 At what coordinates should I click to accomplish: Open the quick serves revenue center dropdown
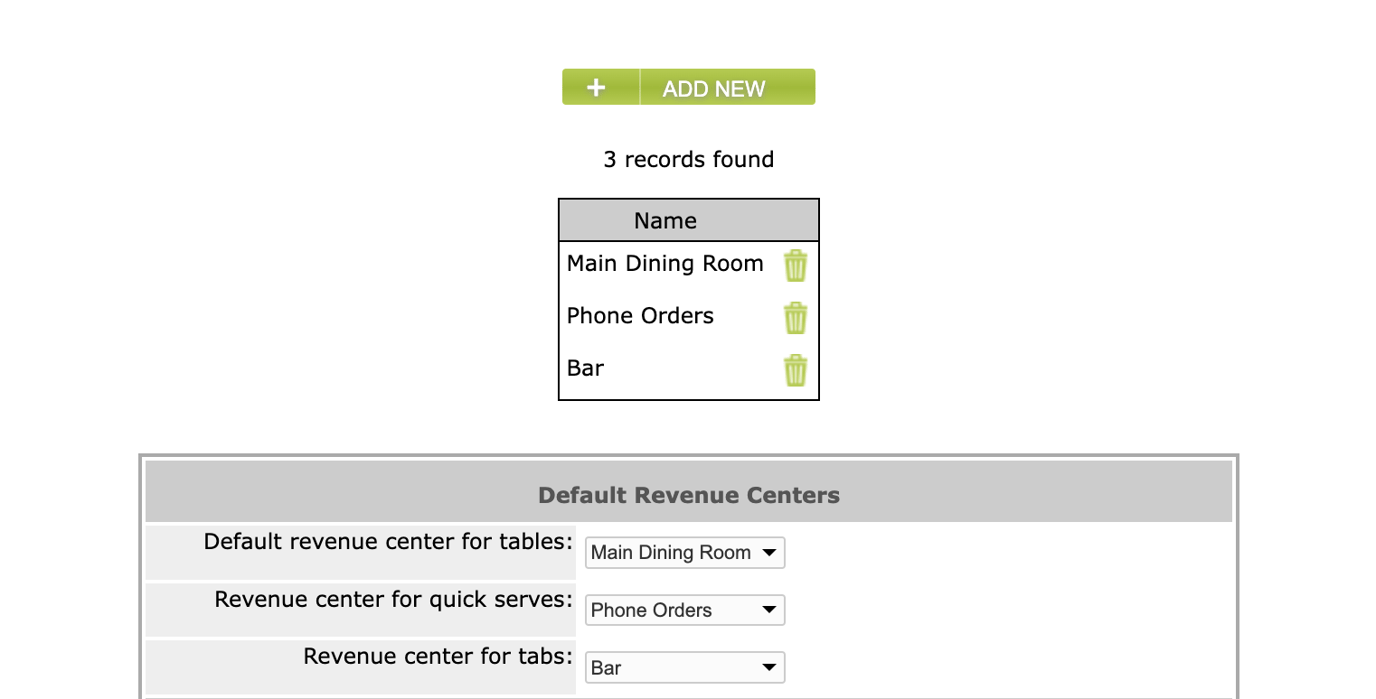coord(685,610)
